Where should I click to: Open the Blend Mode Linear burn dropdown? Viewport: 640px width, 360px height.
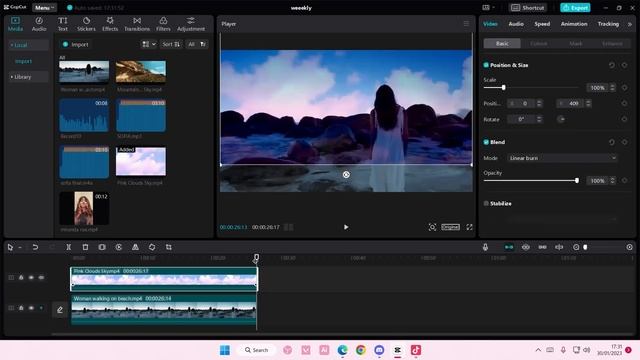click(x=562, y=158)
